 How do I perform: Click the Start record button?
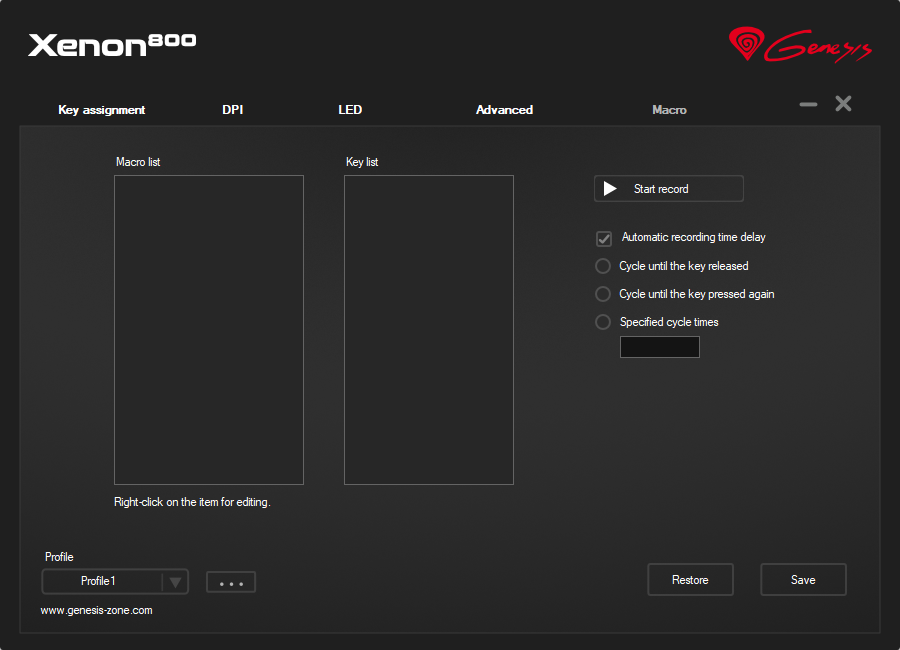669,189
